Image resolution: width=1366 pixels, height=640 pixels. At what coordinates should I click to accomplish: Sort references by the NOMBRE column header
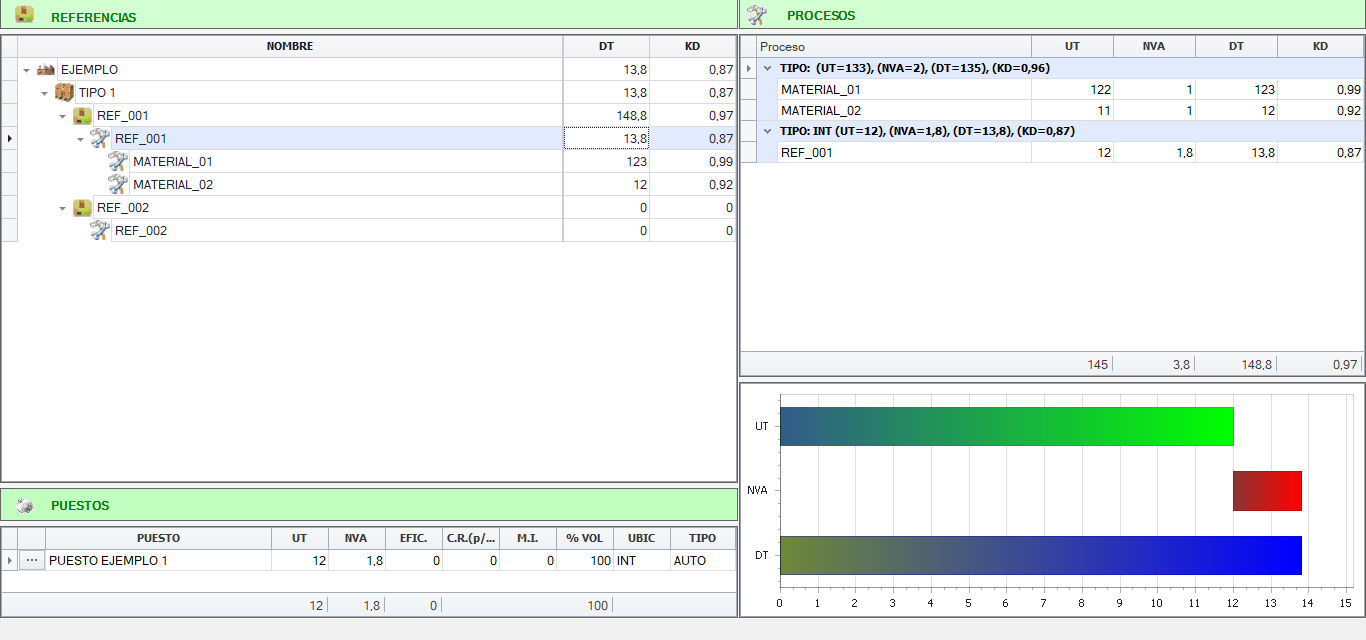289,46
